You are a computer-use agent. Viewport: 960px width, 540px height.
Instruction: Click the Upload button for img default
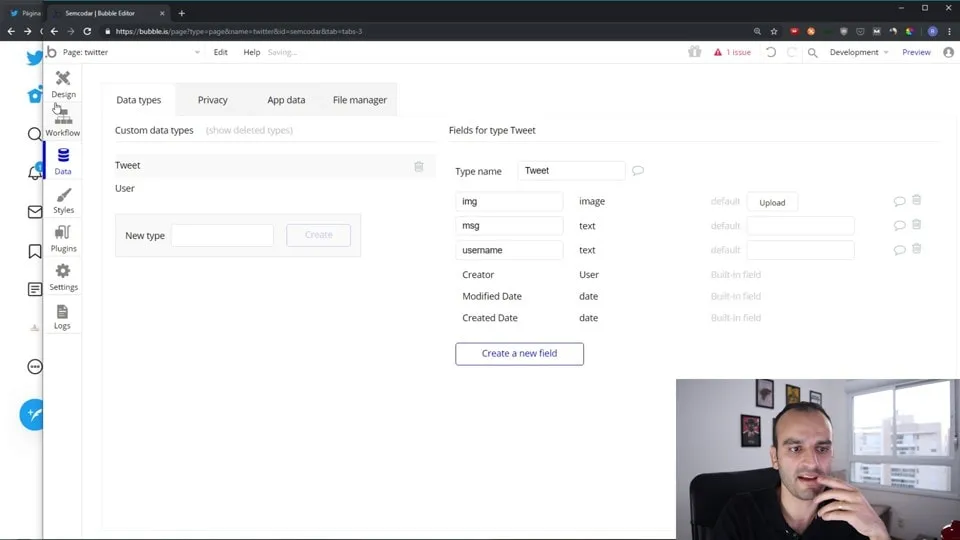click(x=772, y=202)
